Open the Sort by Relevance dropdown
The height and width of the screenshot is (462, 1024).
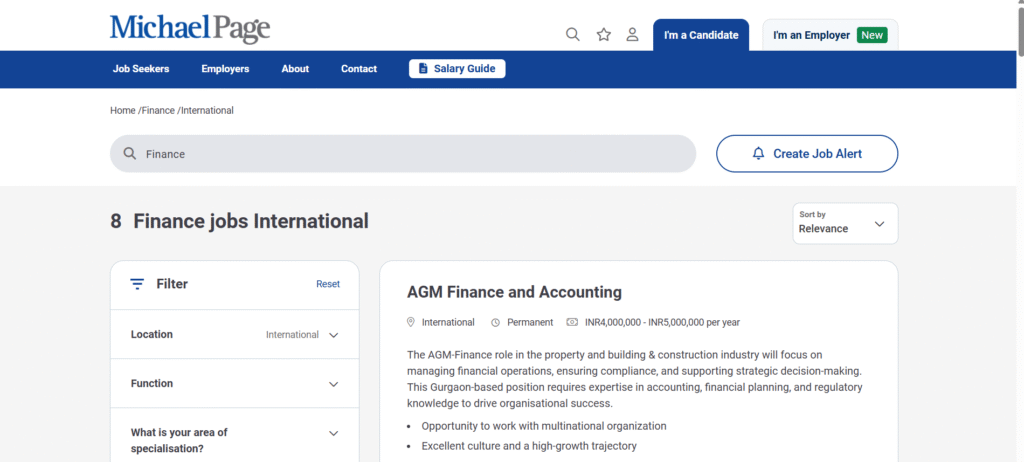click(845, 223)
